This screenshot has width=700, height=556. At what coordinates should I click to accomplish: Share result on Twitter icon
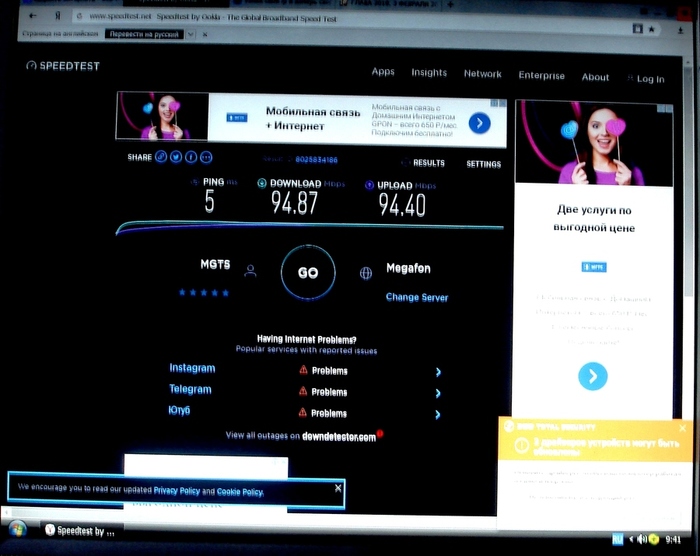[x=176, y=157]
